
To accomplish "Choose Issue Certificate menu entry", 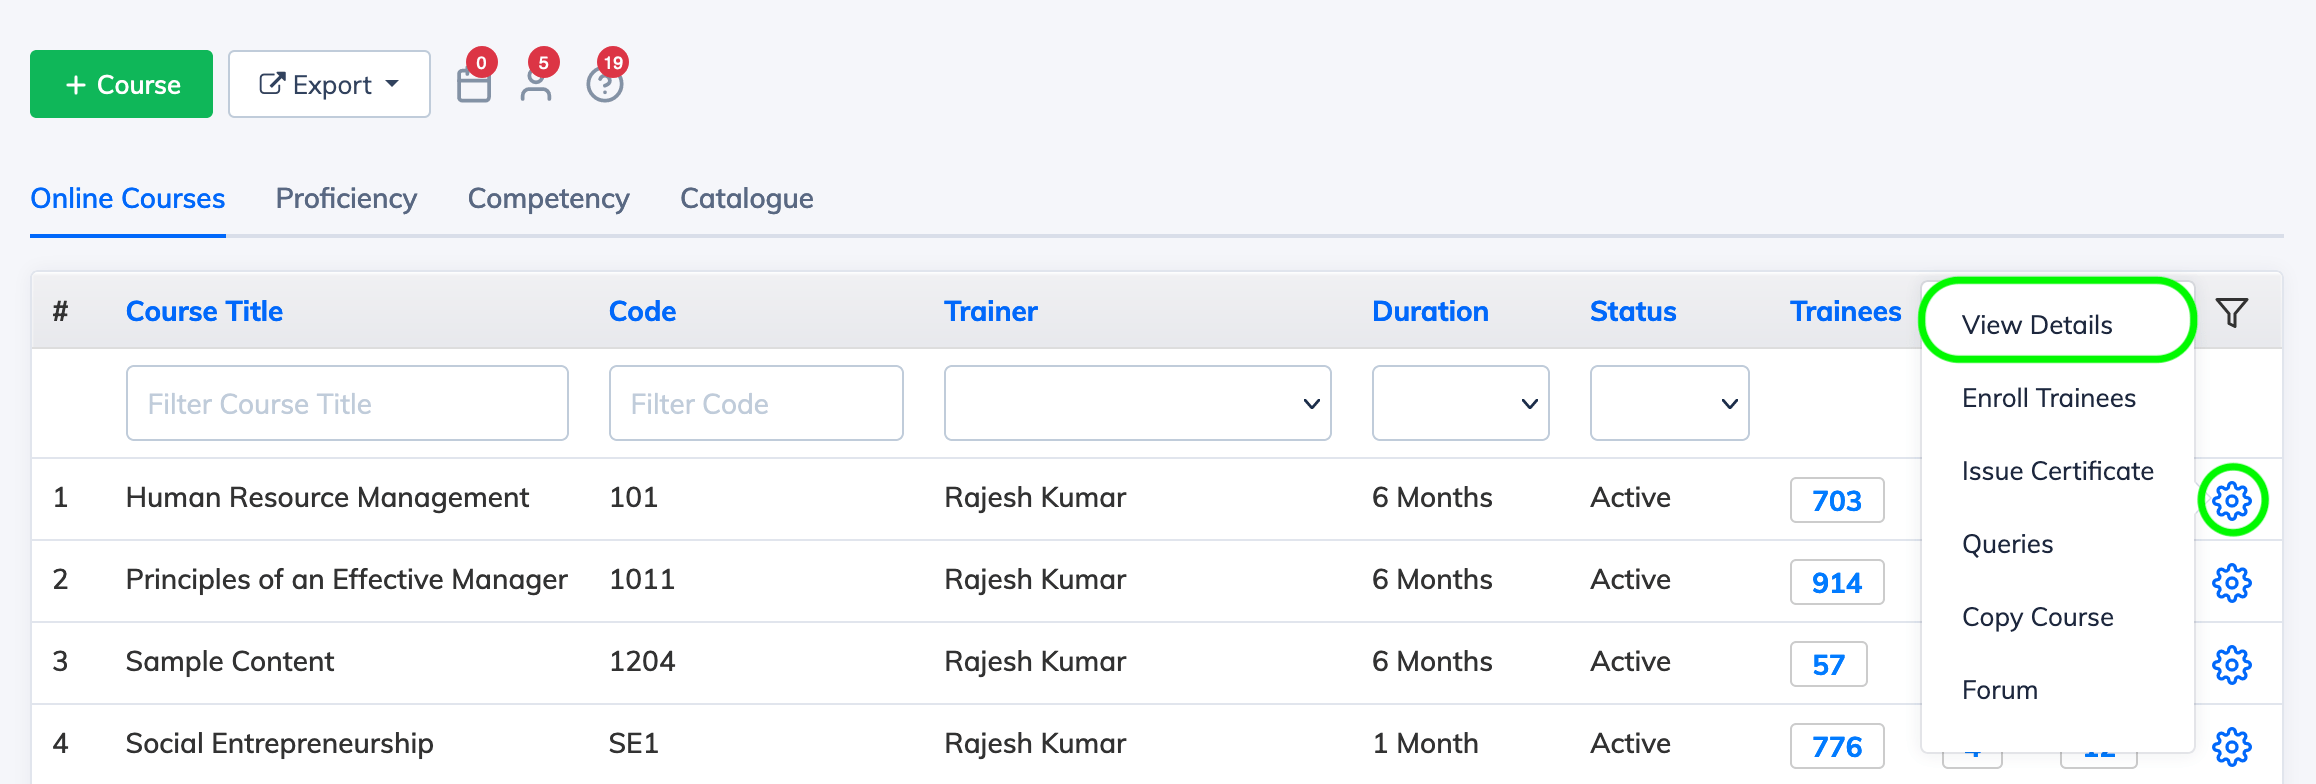I will coord(2057,471).
